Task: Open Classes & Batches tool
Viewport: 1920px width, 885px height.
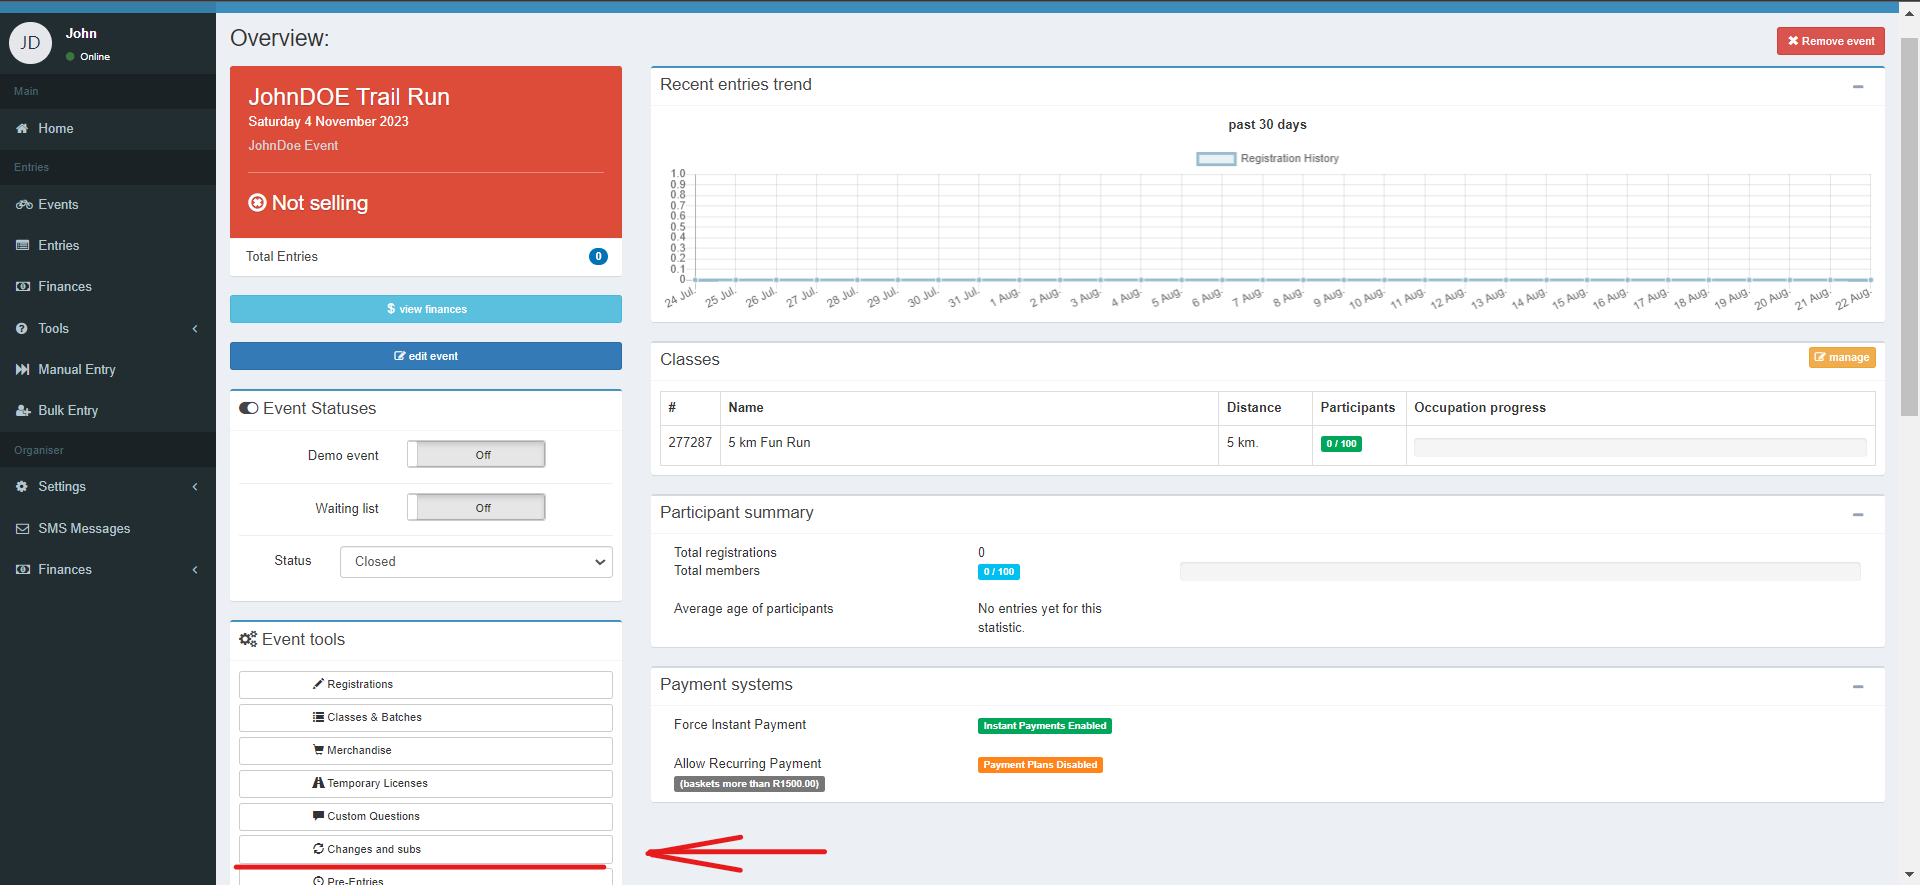Action: pyautogui.click(x=426, y=717)
